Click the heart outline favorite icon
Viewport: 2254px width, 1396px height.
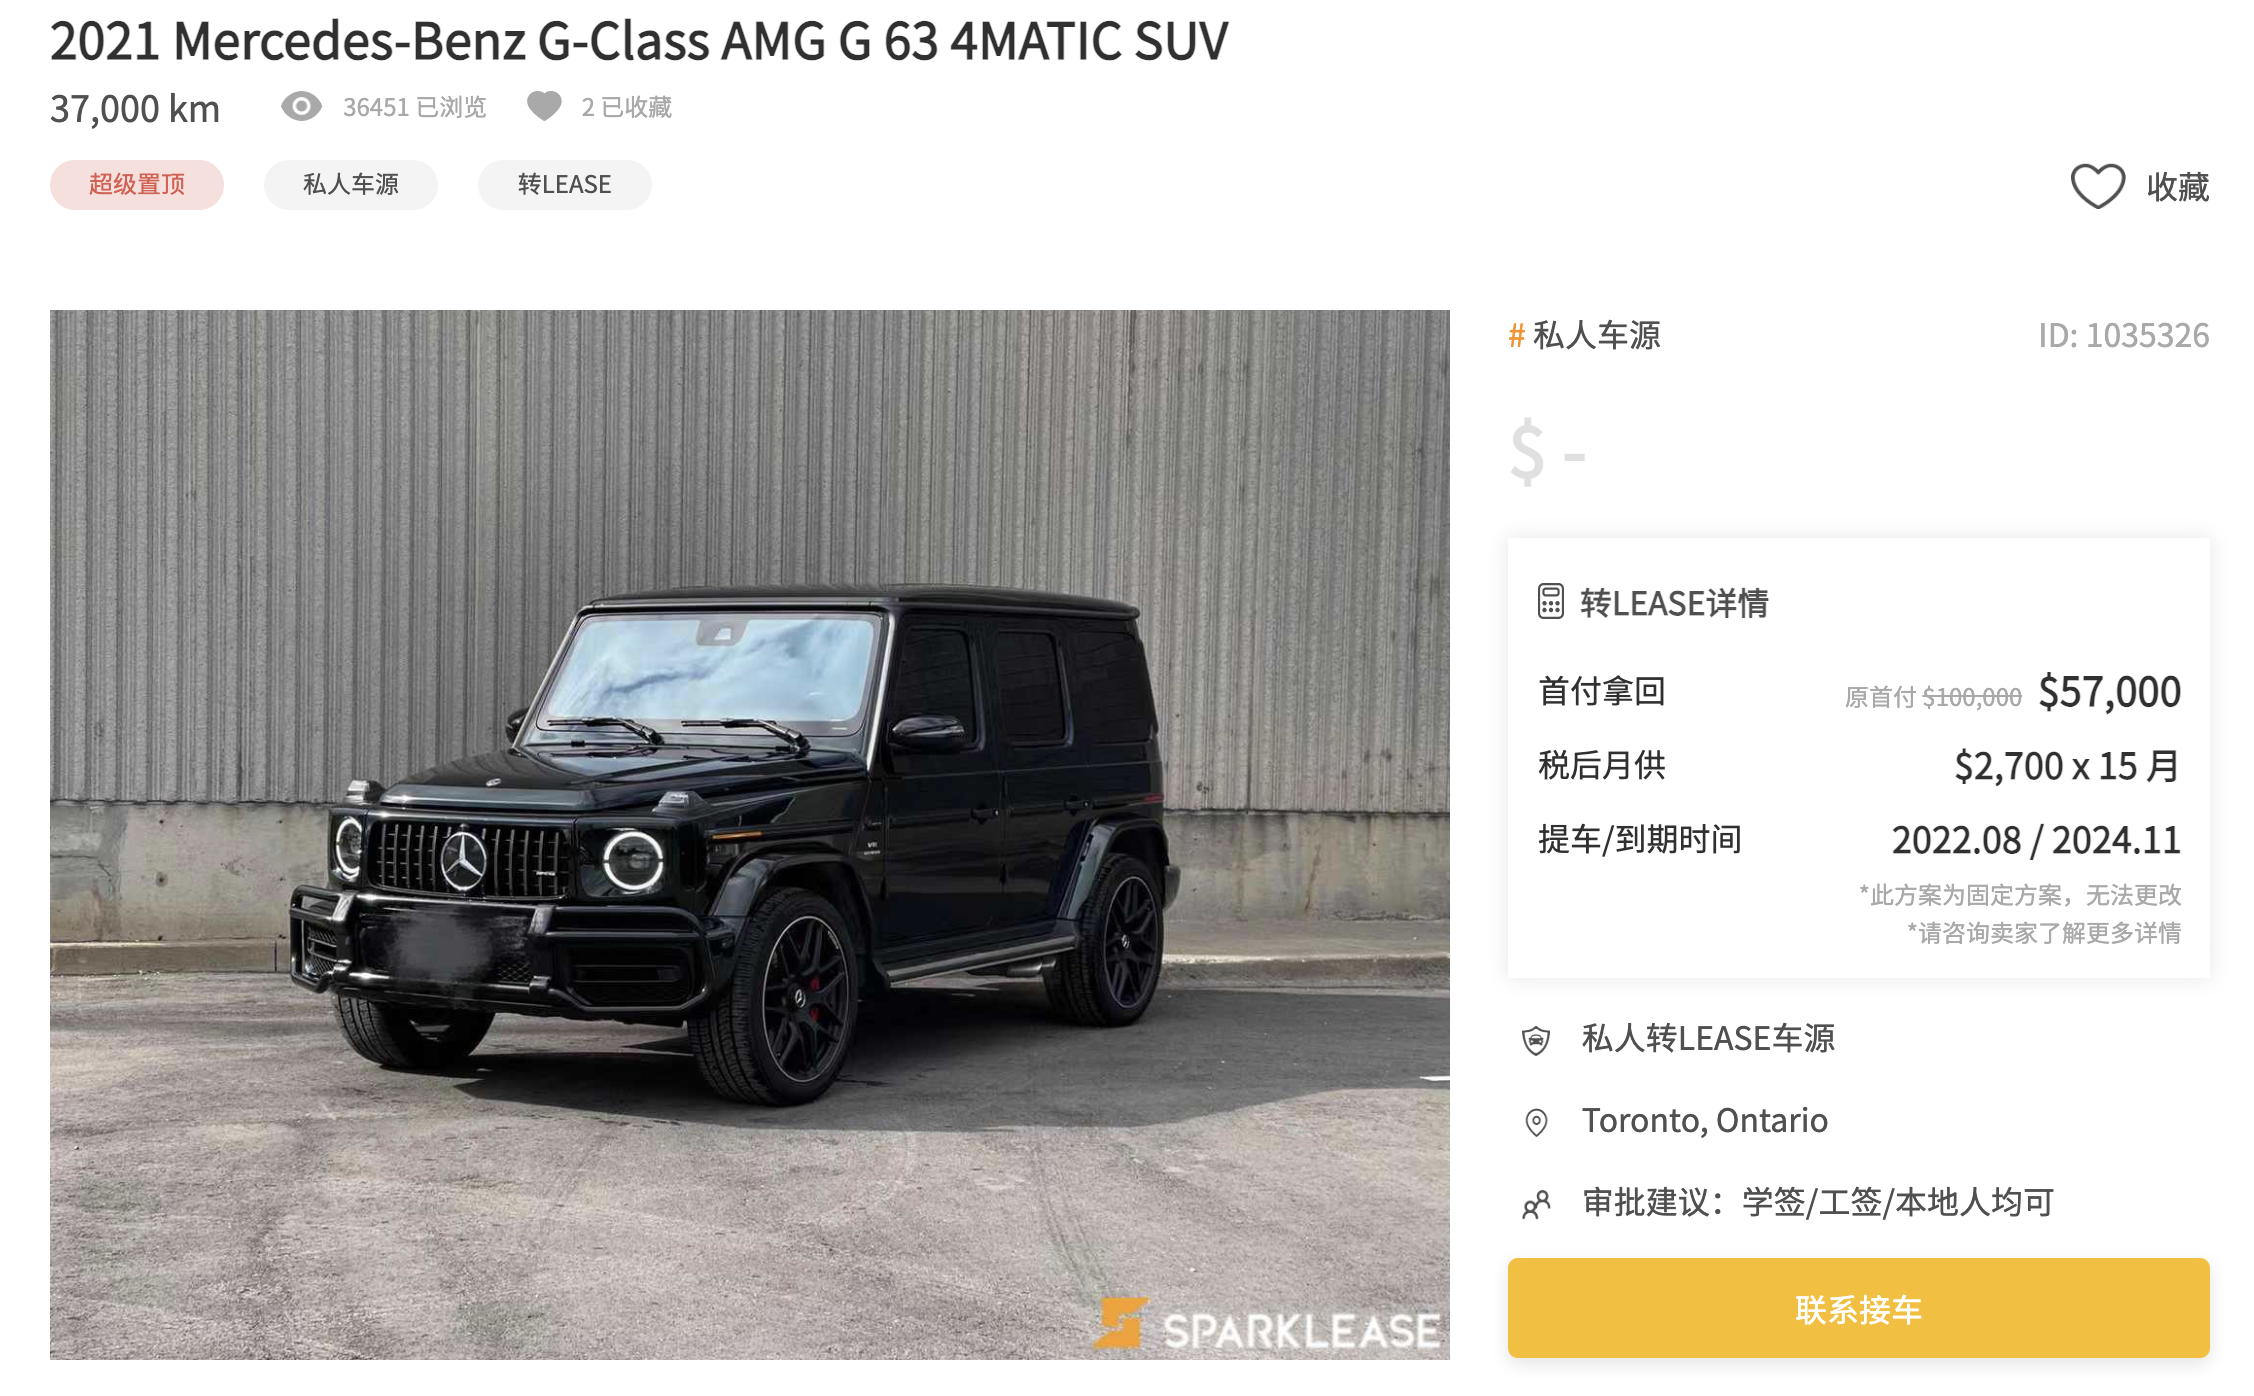pyautogui.click(x=2097, y=186)
